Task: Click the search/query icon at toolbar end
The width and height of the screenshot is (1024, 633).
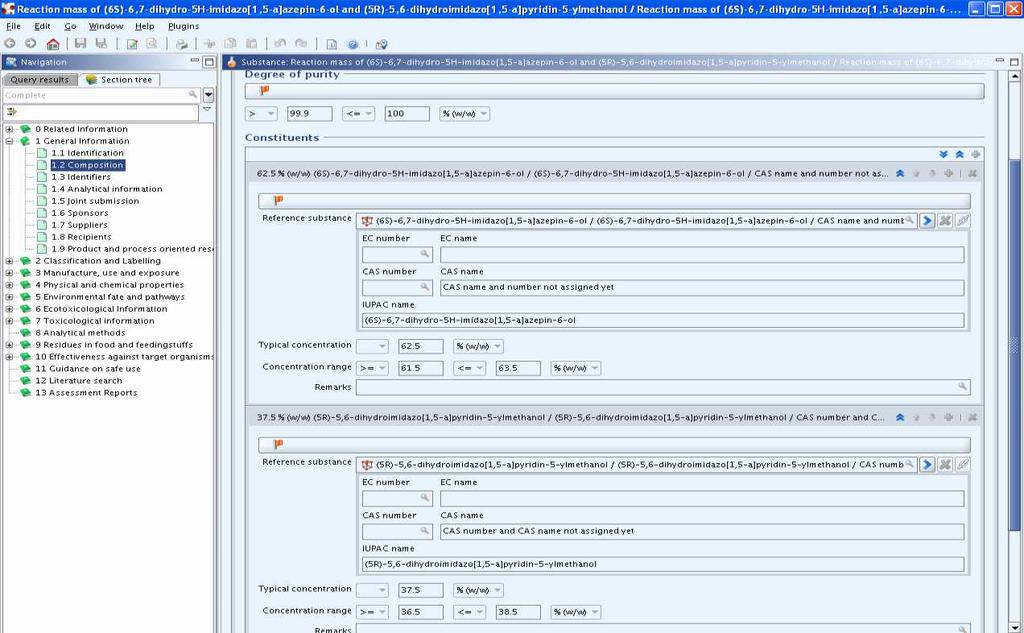Action: (x=381, y=44)
